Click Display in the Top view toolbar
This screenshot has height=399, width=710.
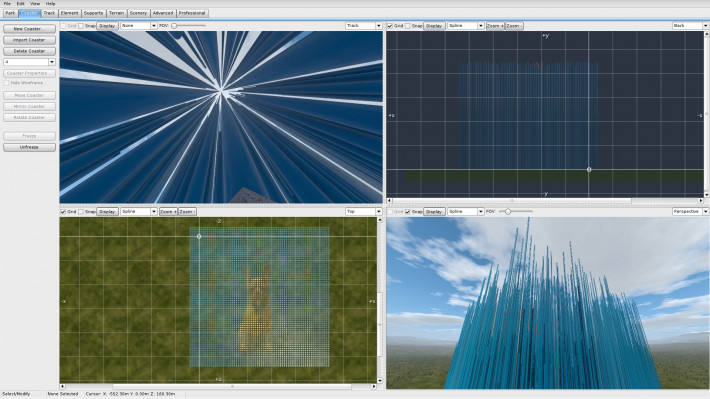click(107, 212)
